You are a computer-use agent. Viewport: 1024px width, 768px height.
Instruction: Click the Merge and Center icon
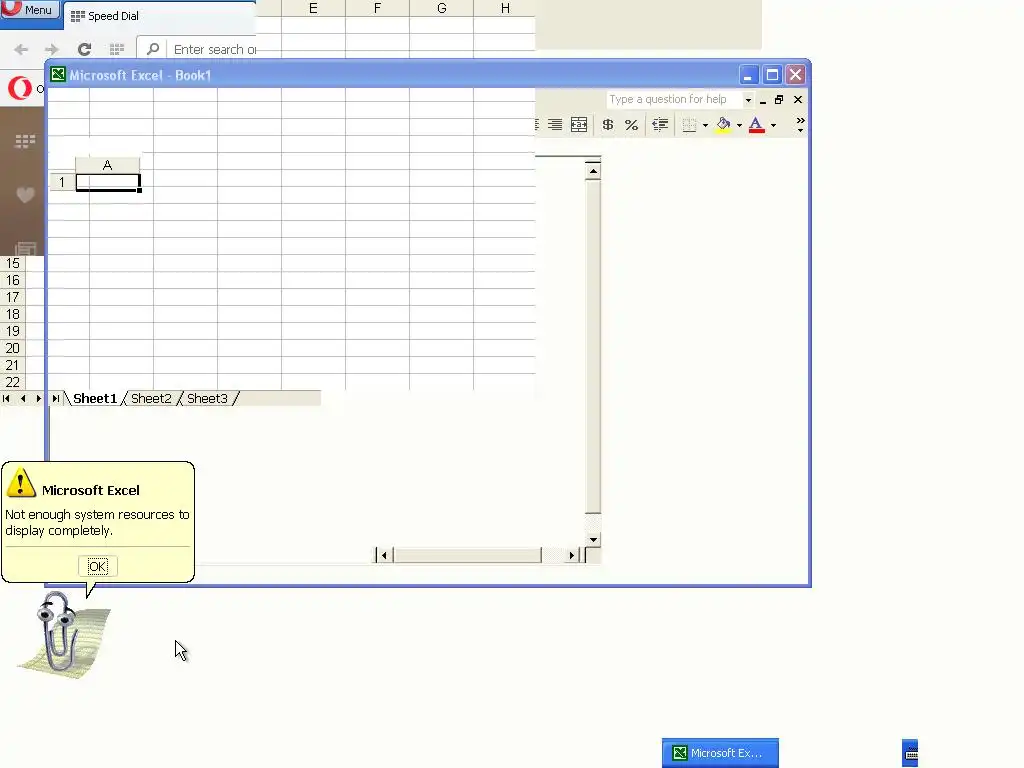(x=579, y=125)
